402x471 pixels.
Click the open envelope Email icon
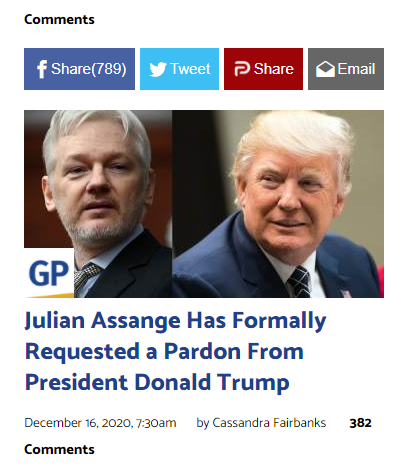coord(325,69)
